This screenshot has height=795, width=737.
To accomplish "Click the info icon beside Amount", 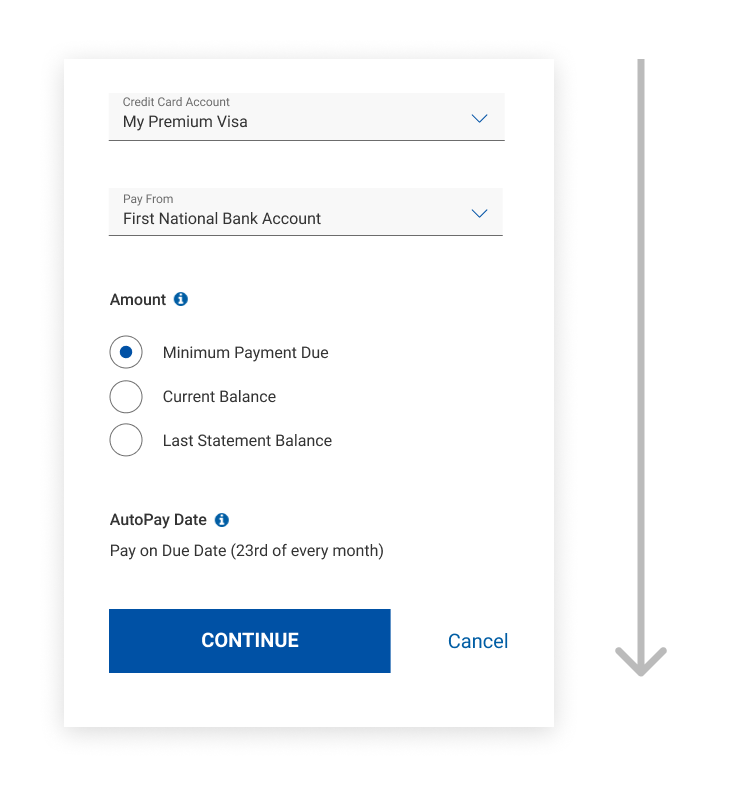I will point(181,299).
